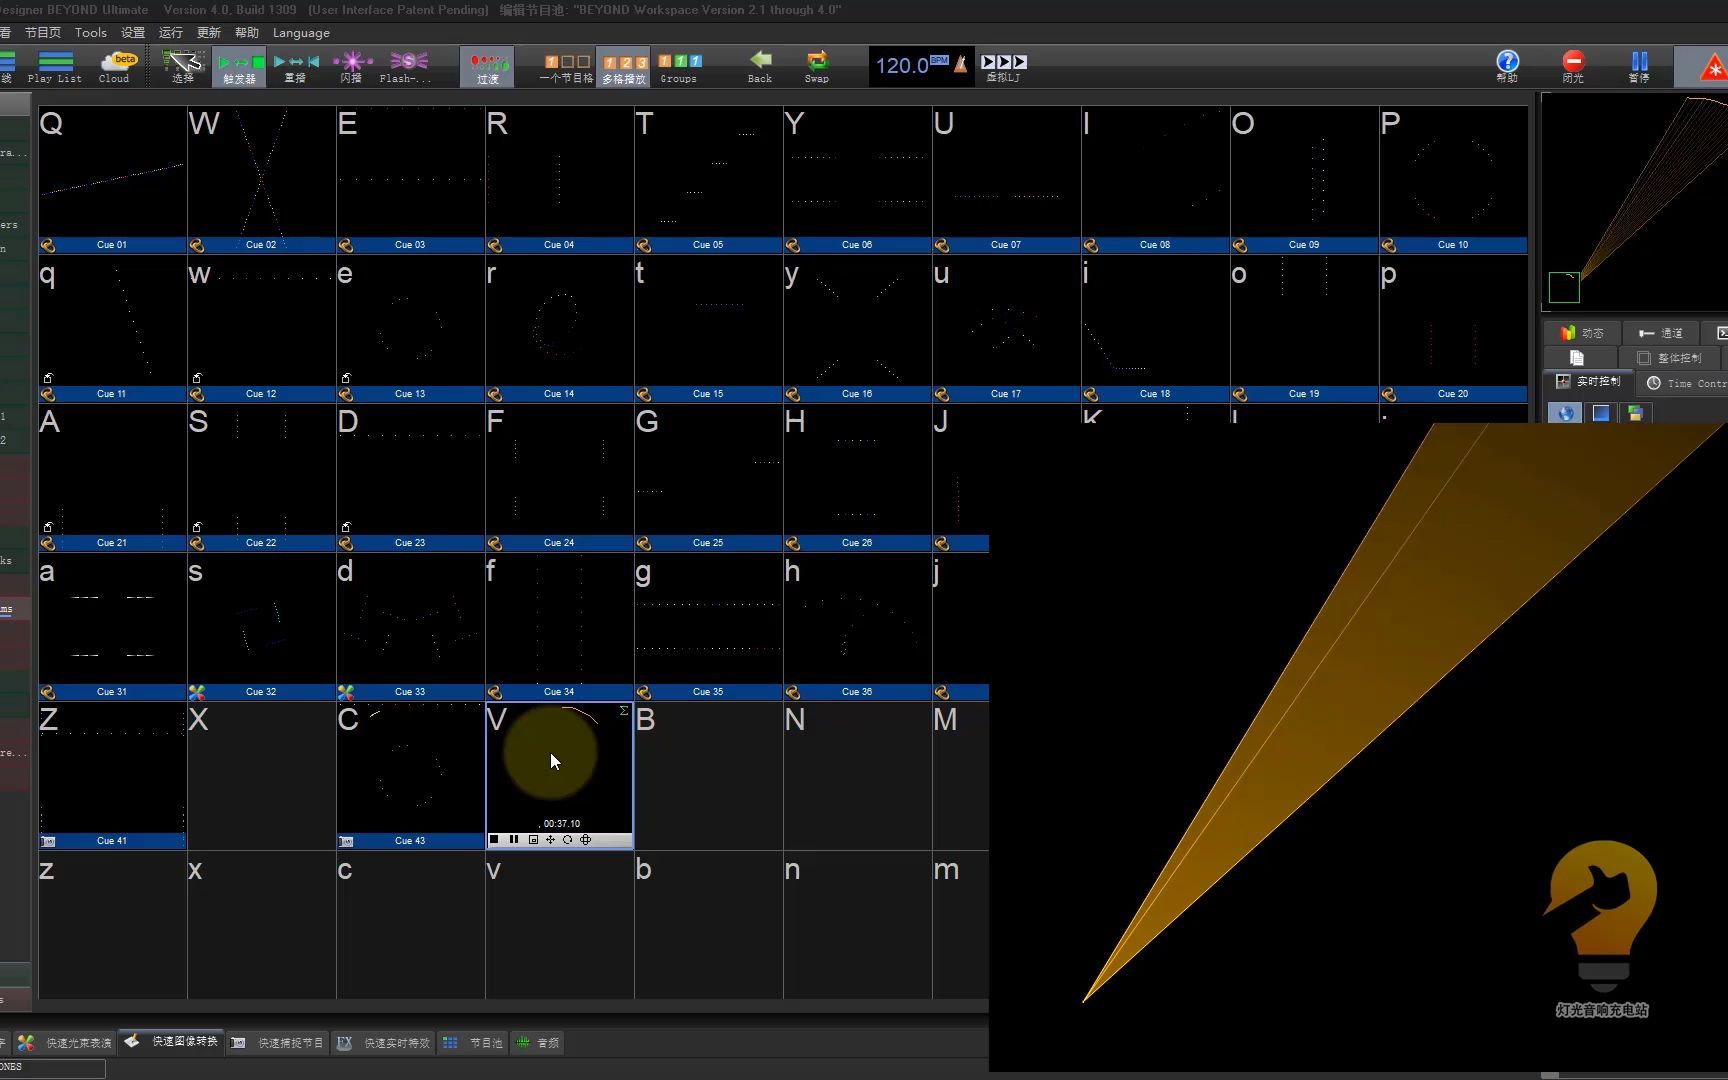1728x1080 pixels.
Task: Click the laser preview window top right
Action: [x=1635, y=201]
